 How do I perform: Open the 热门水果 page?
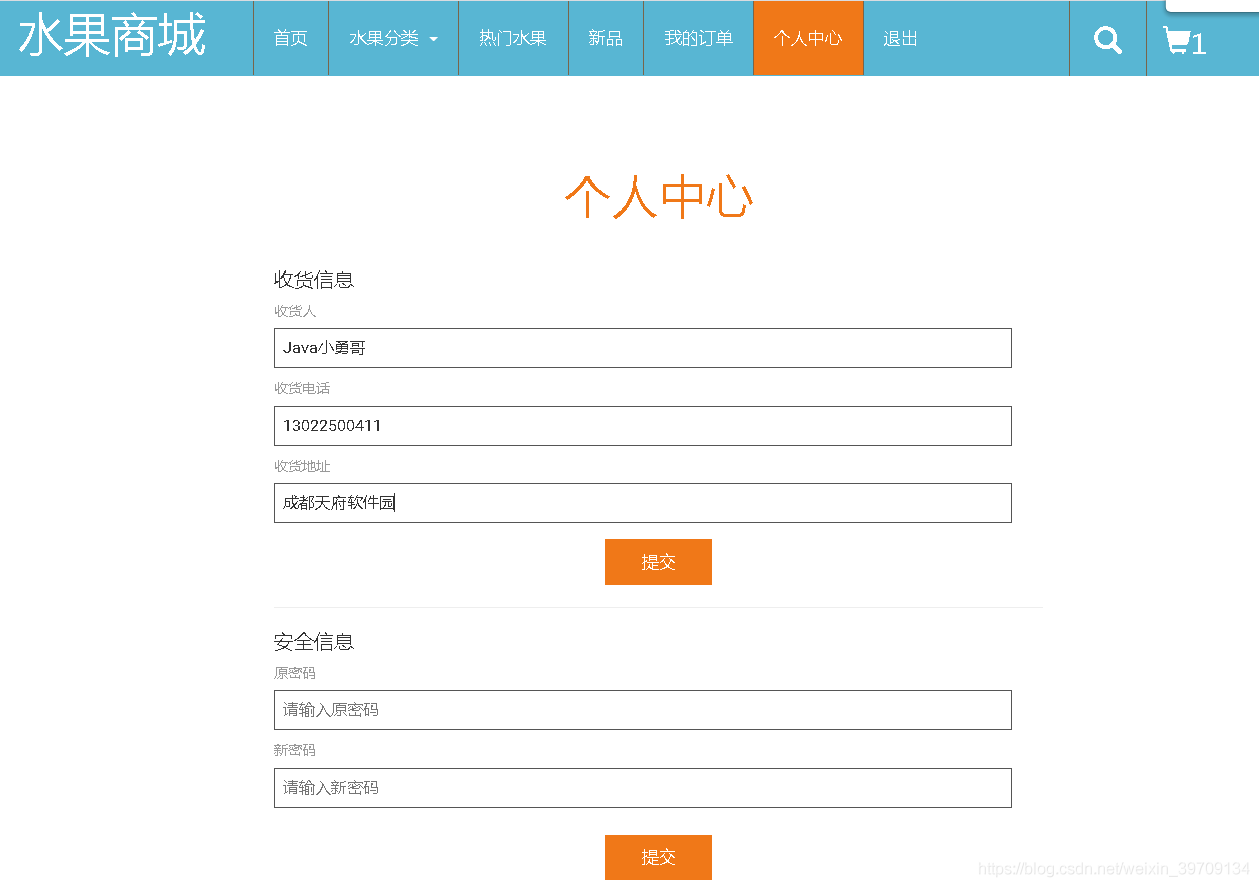pyautogui.click(x=512, y=39)
